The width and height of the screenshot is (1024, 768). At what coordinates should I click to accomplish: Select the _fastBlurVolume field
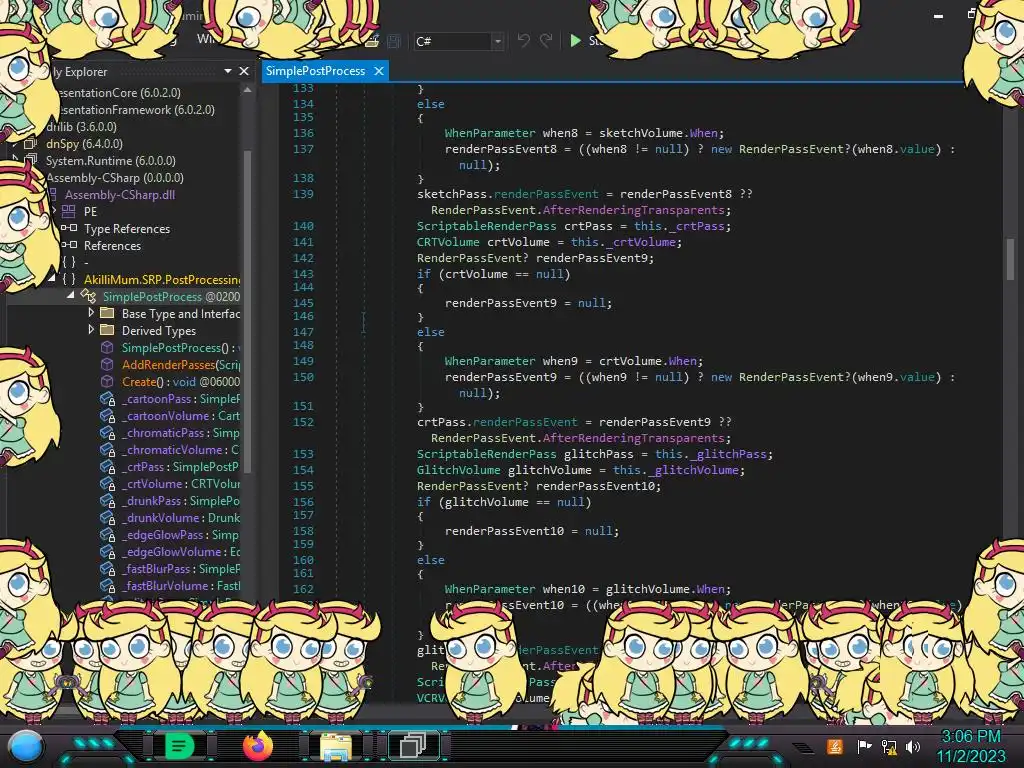pos(181,585)
